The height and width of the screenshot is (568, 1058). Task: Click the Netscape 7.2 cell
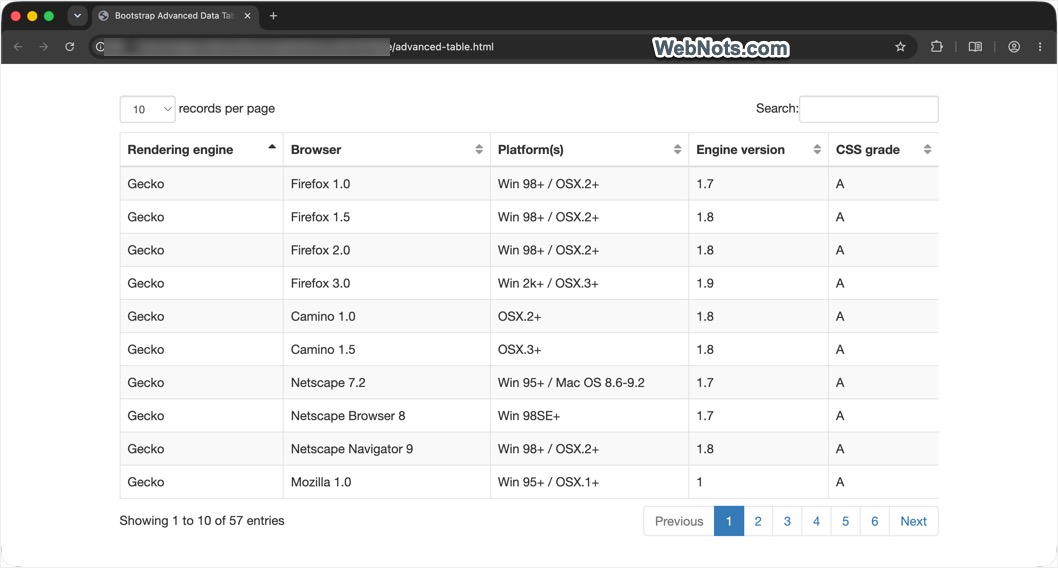pyautogui.click(x=387, y=382)
